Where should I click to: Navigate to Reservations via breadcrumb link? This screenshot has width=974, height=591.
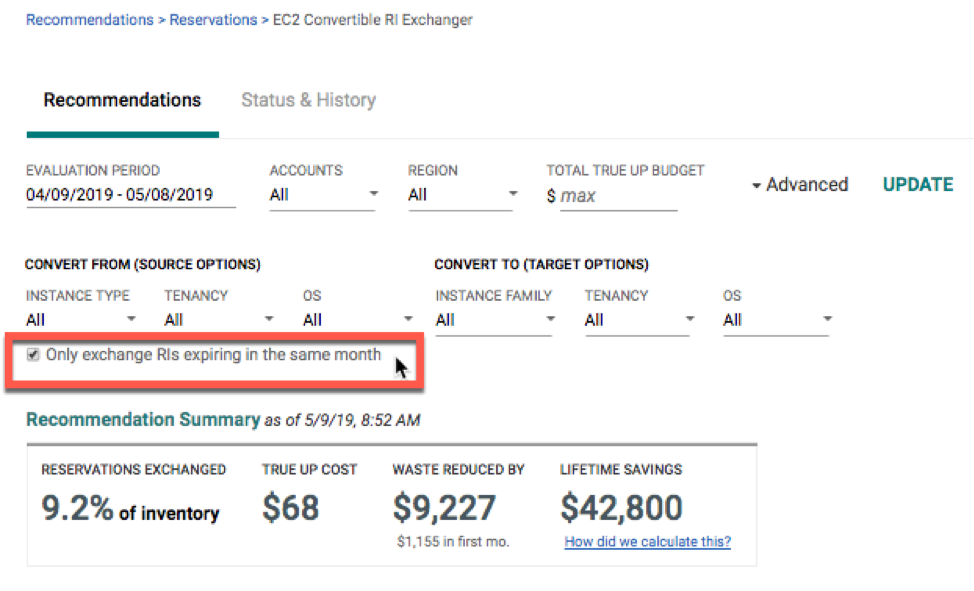coord(213,18)
